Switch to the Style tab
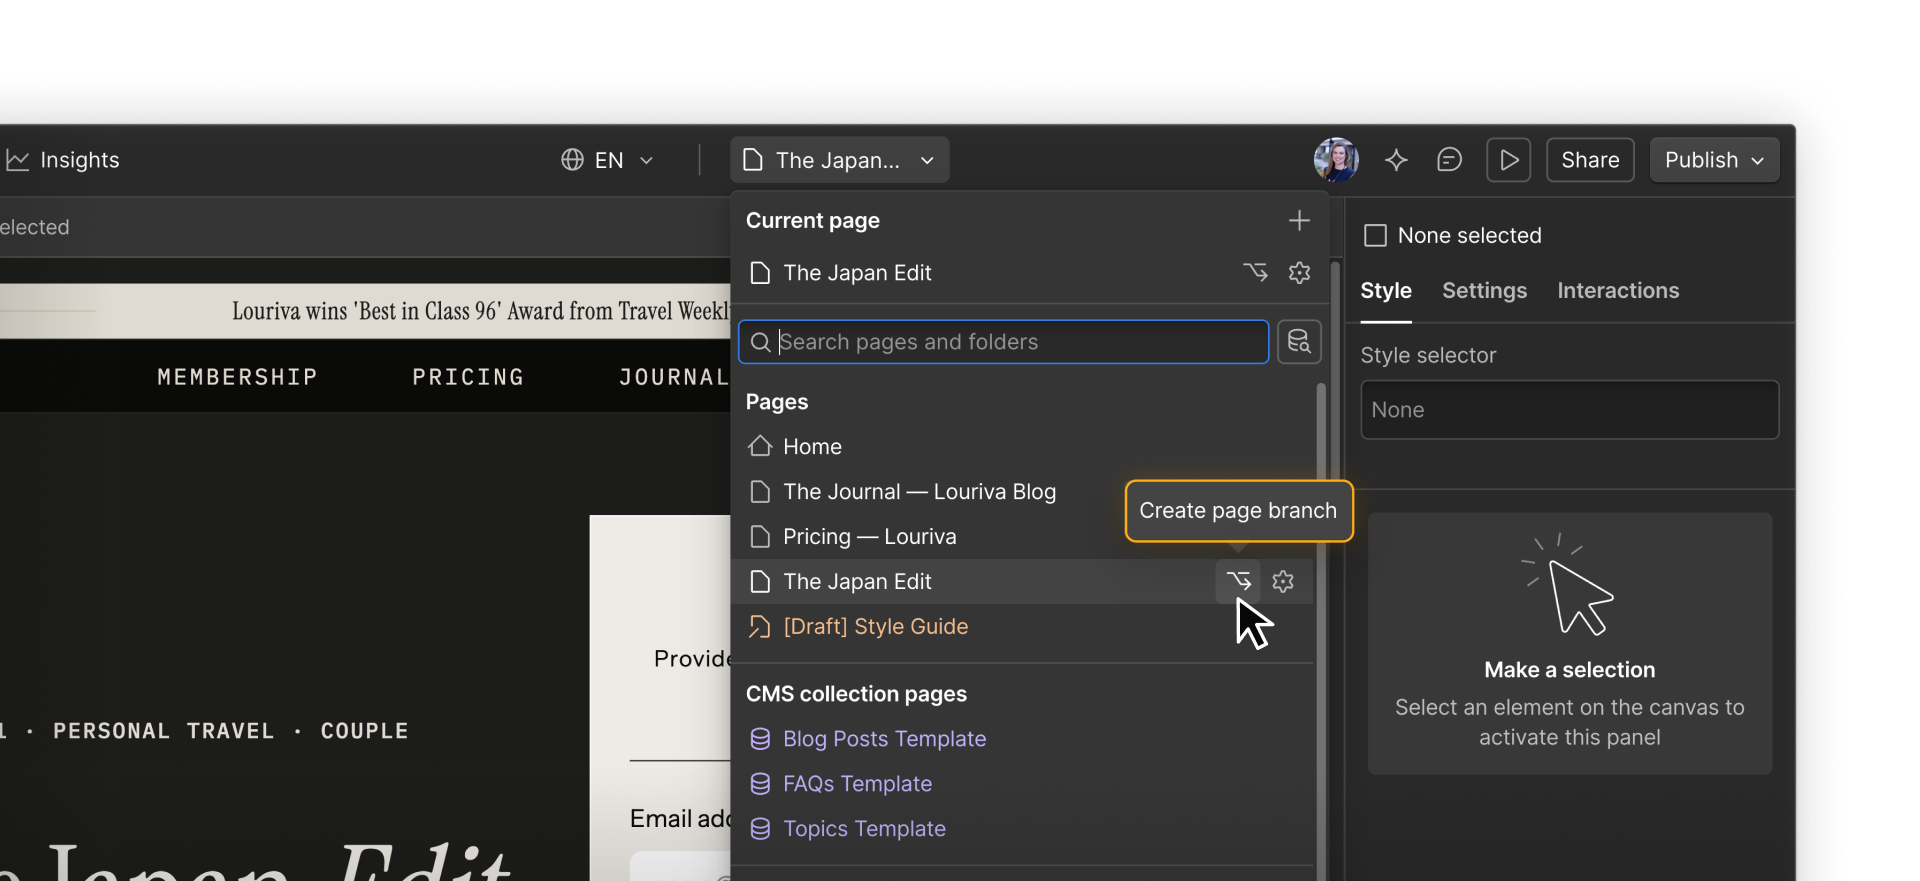Viewport: 1920px width, 881px height. (x=1386, y=291)
